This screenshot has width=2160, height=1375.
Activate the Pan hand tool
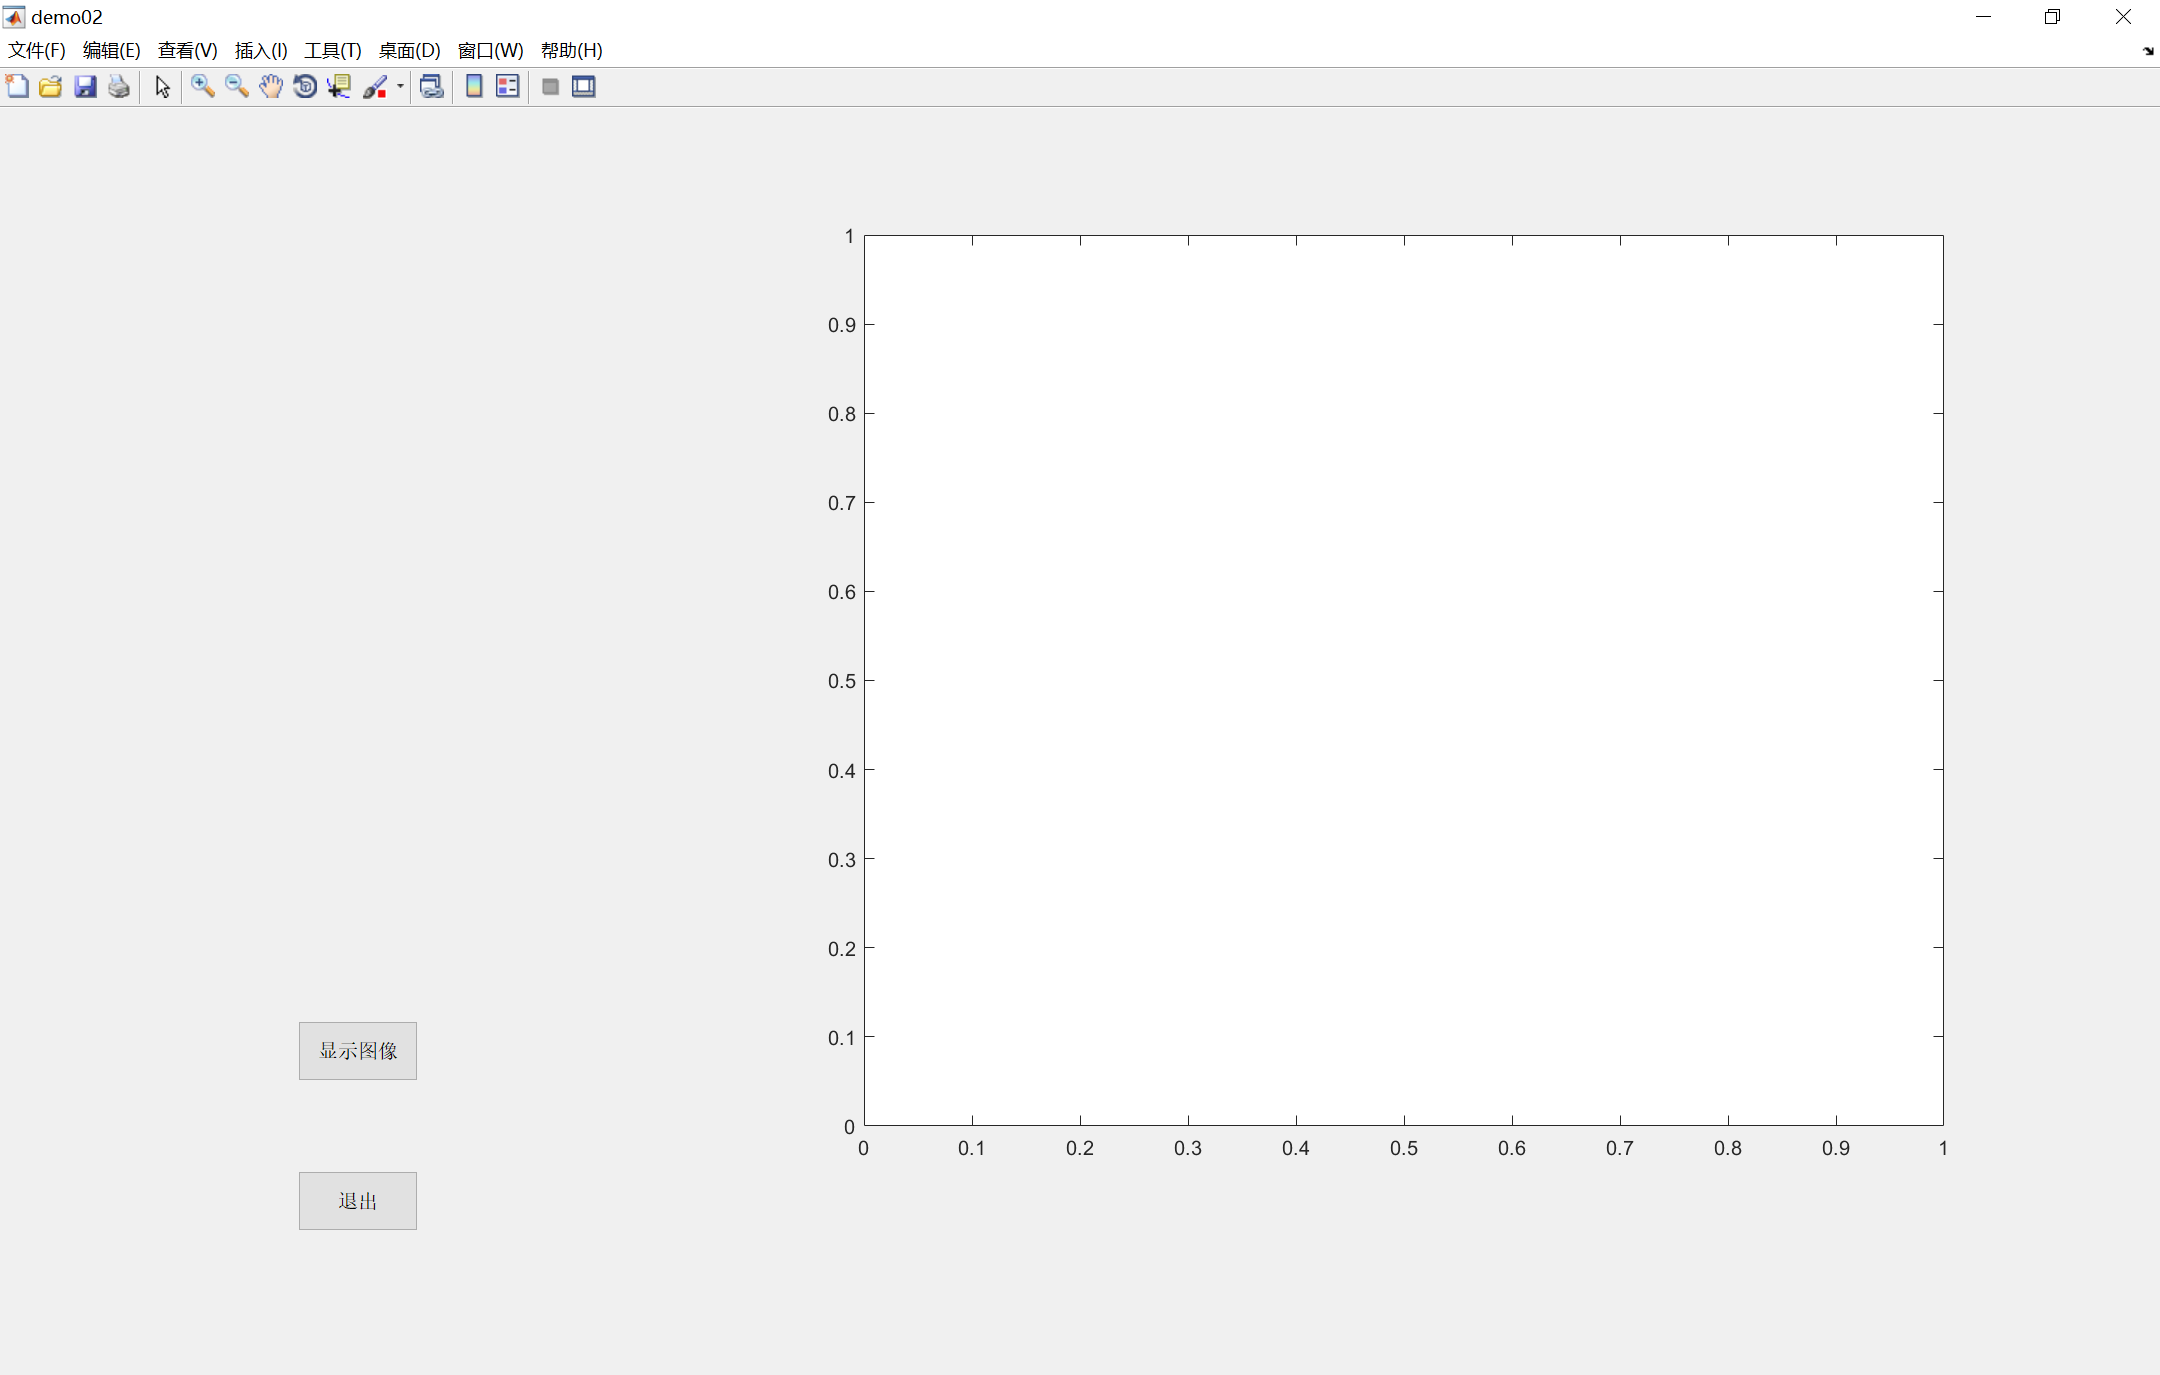pos(271,87)
